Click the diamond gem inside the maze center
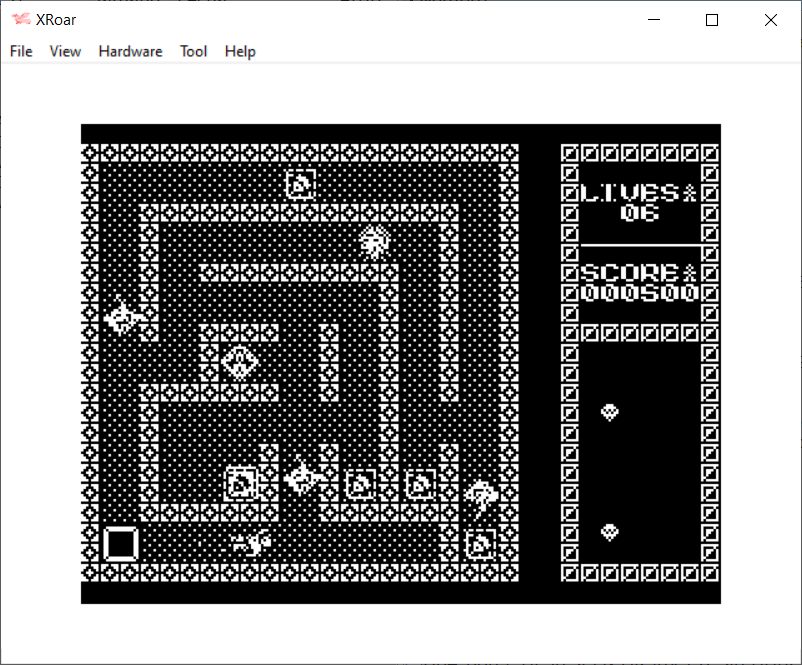Viewport: 802px width, 665px height. pos(239,362)
